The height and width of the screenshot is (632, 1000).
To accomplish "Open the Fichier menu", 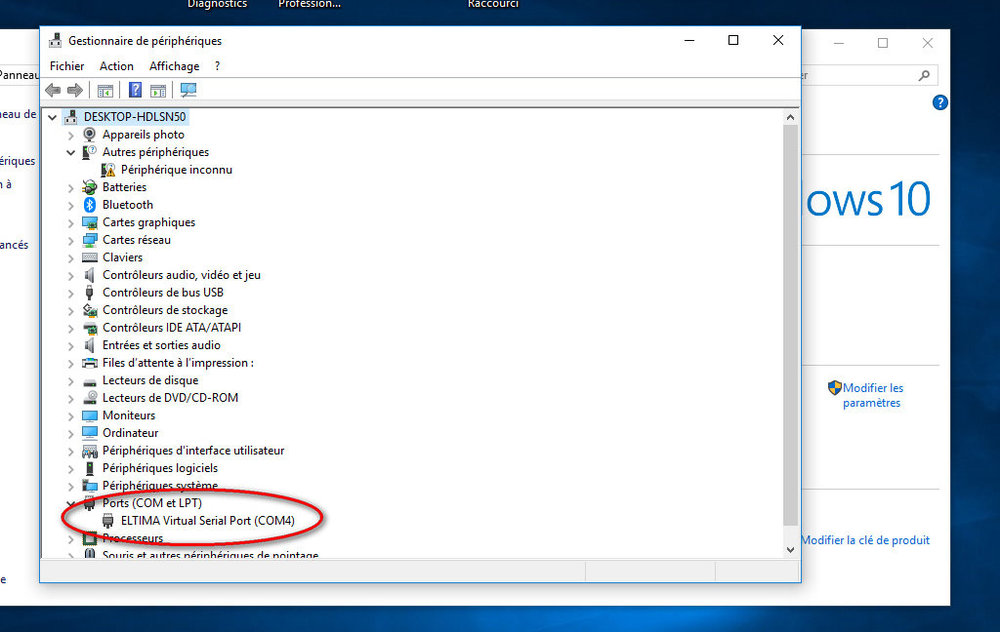I will coord(67,66).
